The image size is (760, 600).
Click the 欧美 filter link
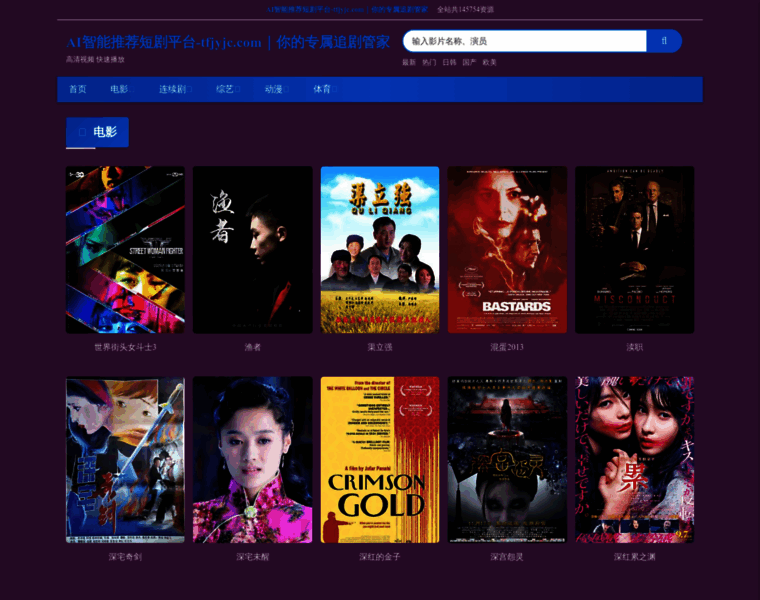[x=490, y=63]
